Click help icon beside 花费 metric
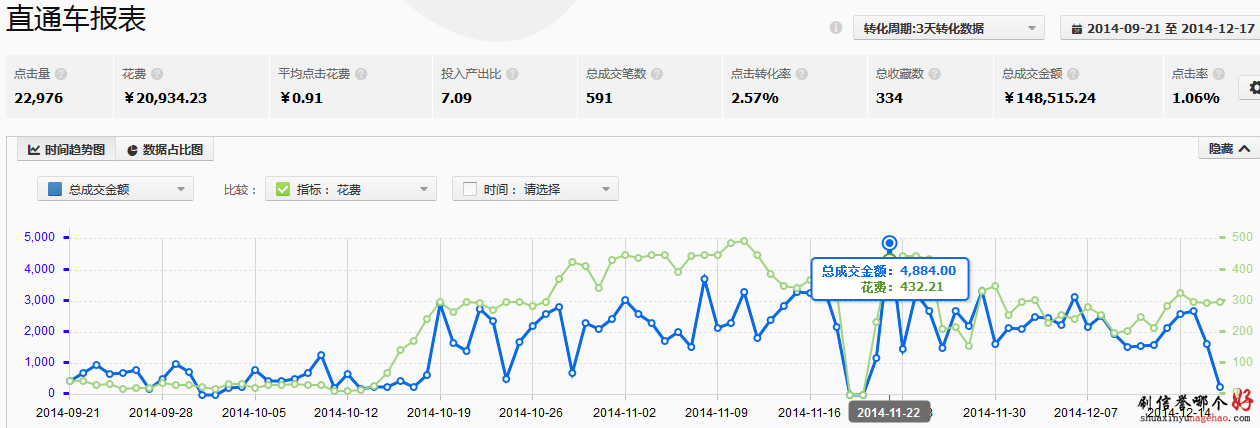This screenshot has width=1260, height=428. click(x=157, y=74)
